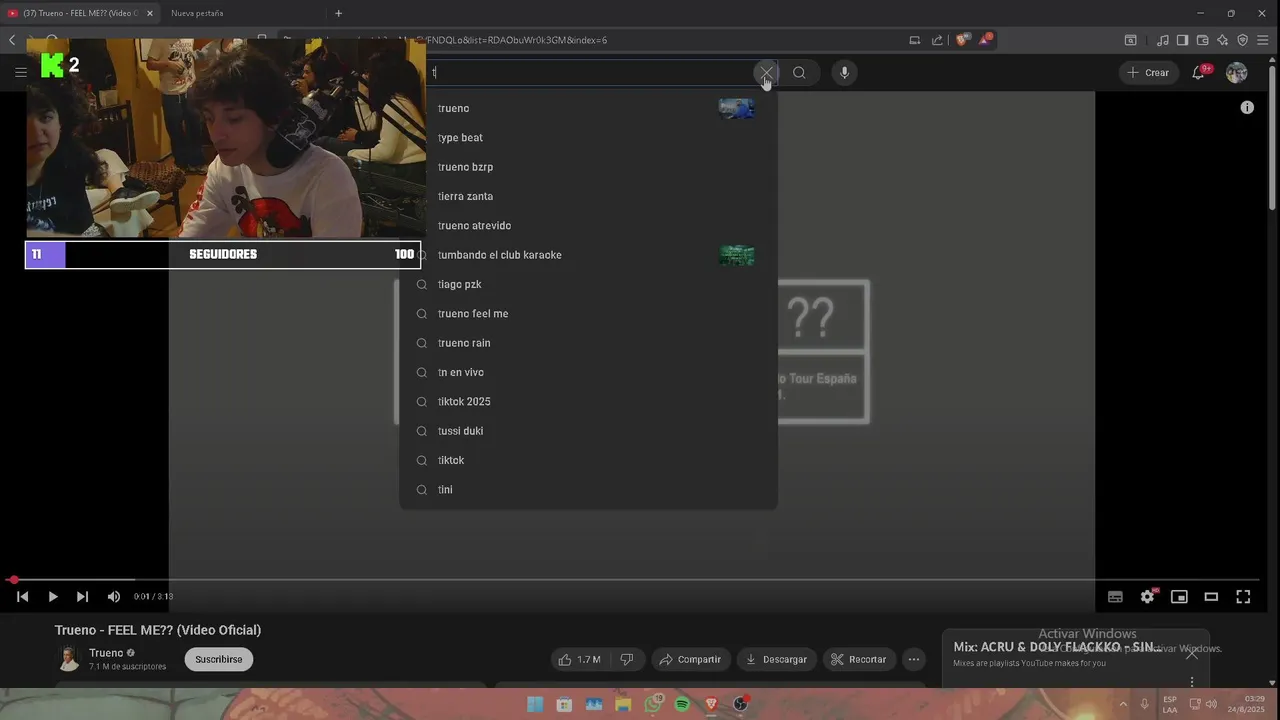The height and width of the screenshot is (720, 1280).
Task: Click the share page icon in address bar
Action: (x=937, y=40)
